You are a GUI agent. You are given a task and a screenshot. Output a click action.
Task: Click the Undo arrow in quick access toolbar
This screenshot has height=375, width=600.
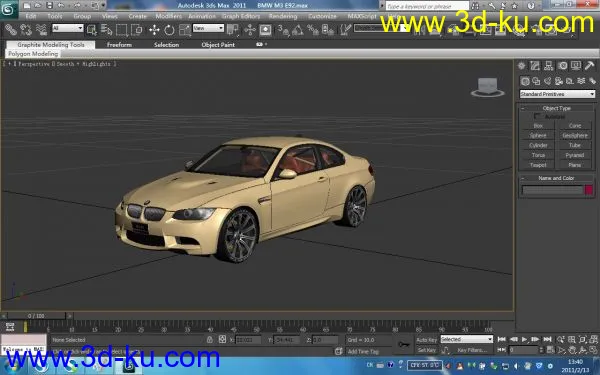tap(61, 5)
